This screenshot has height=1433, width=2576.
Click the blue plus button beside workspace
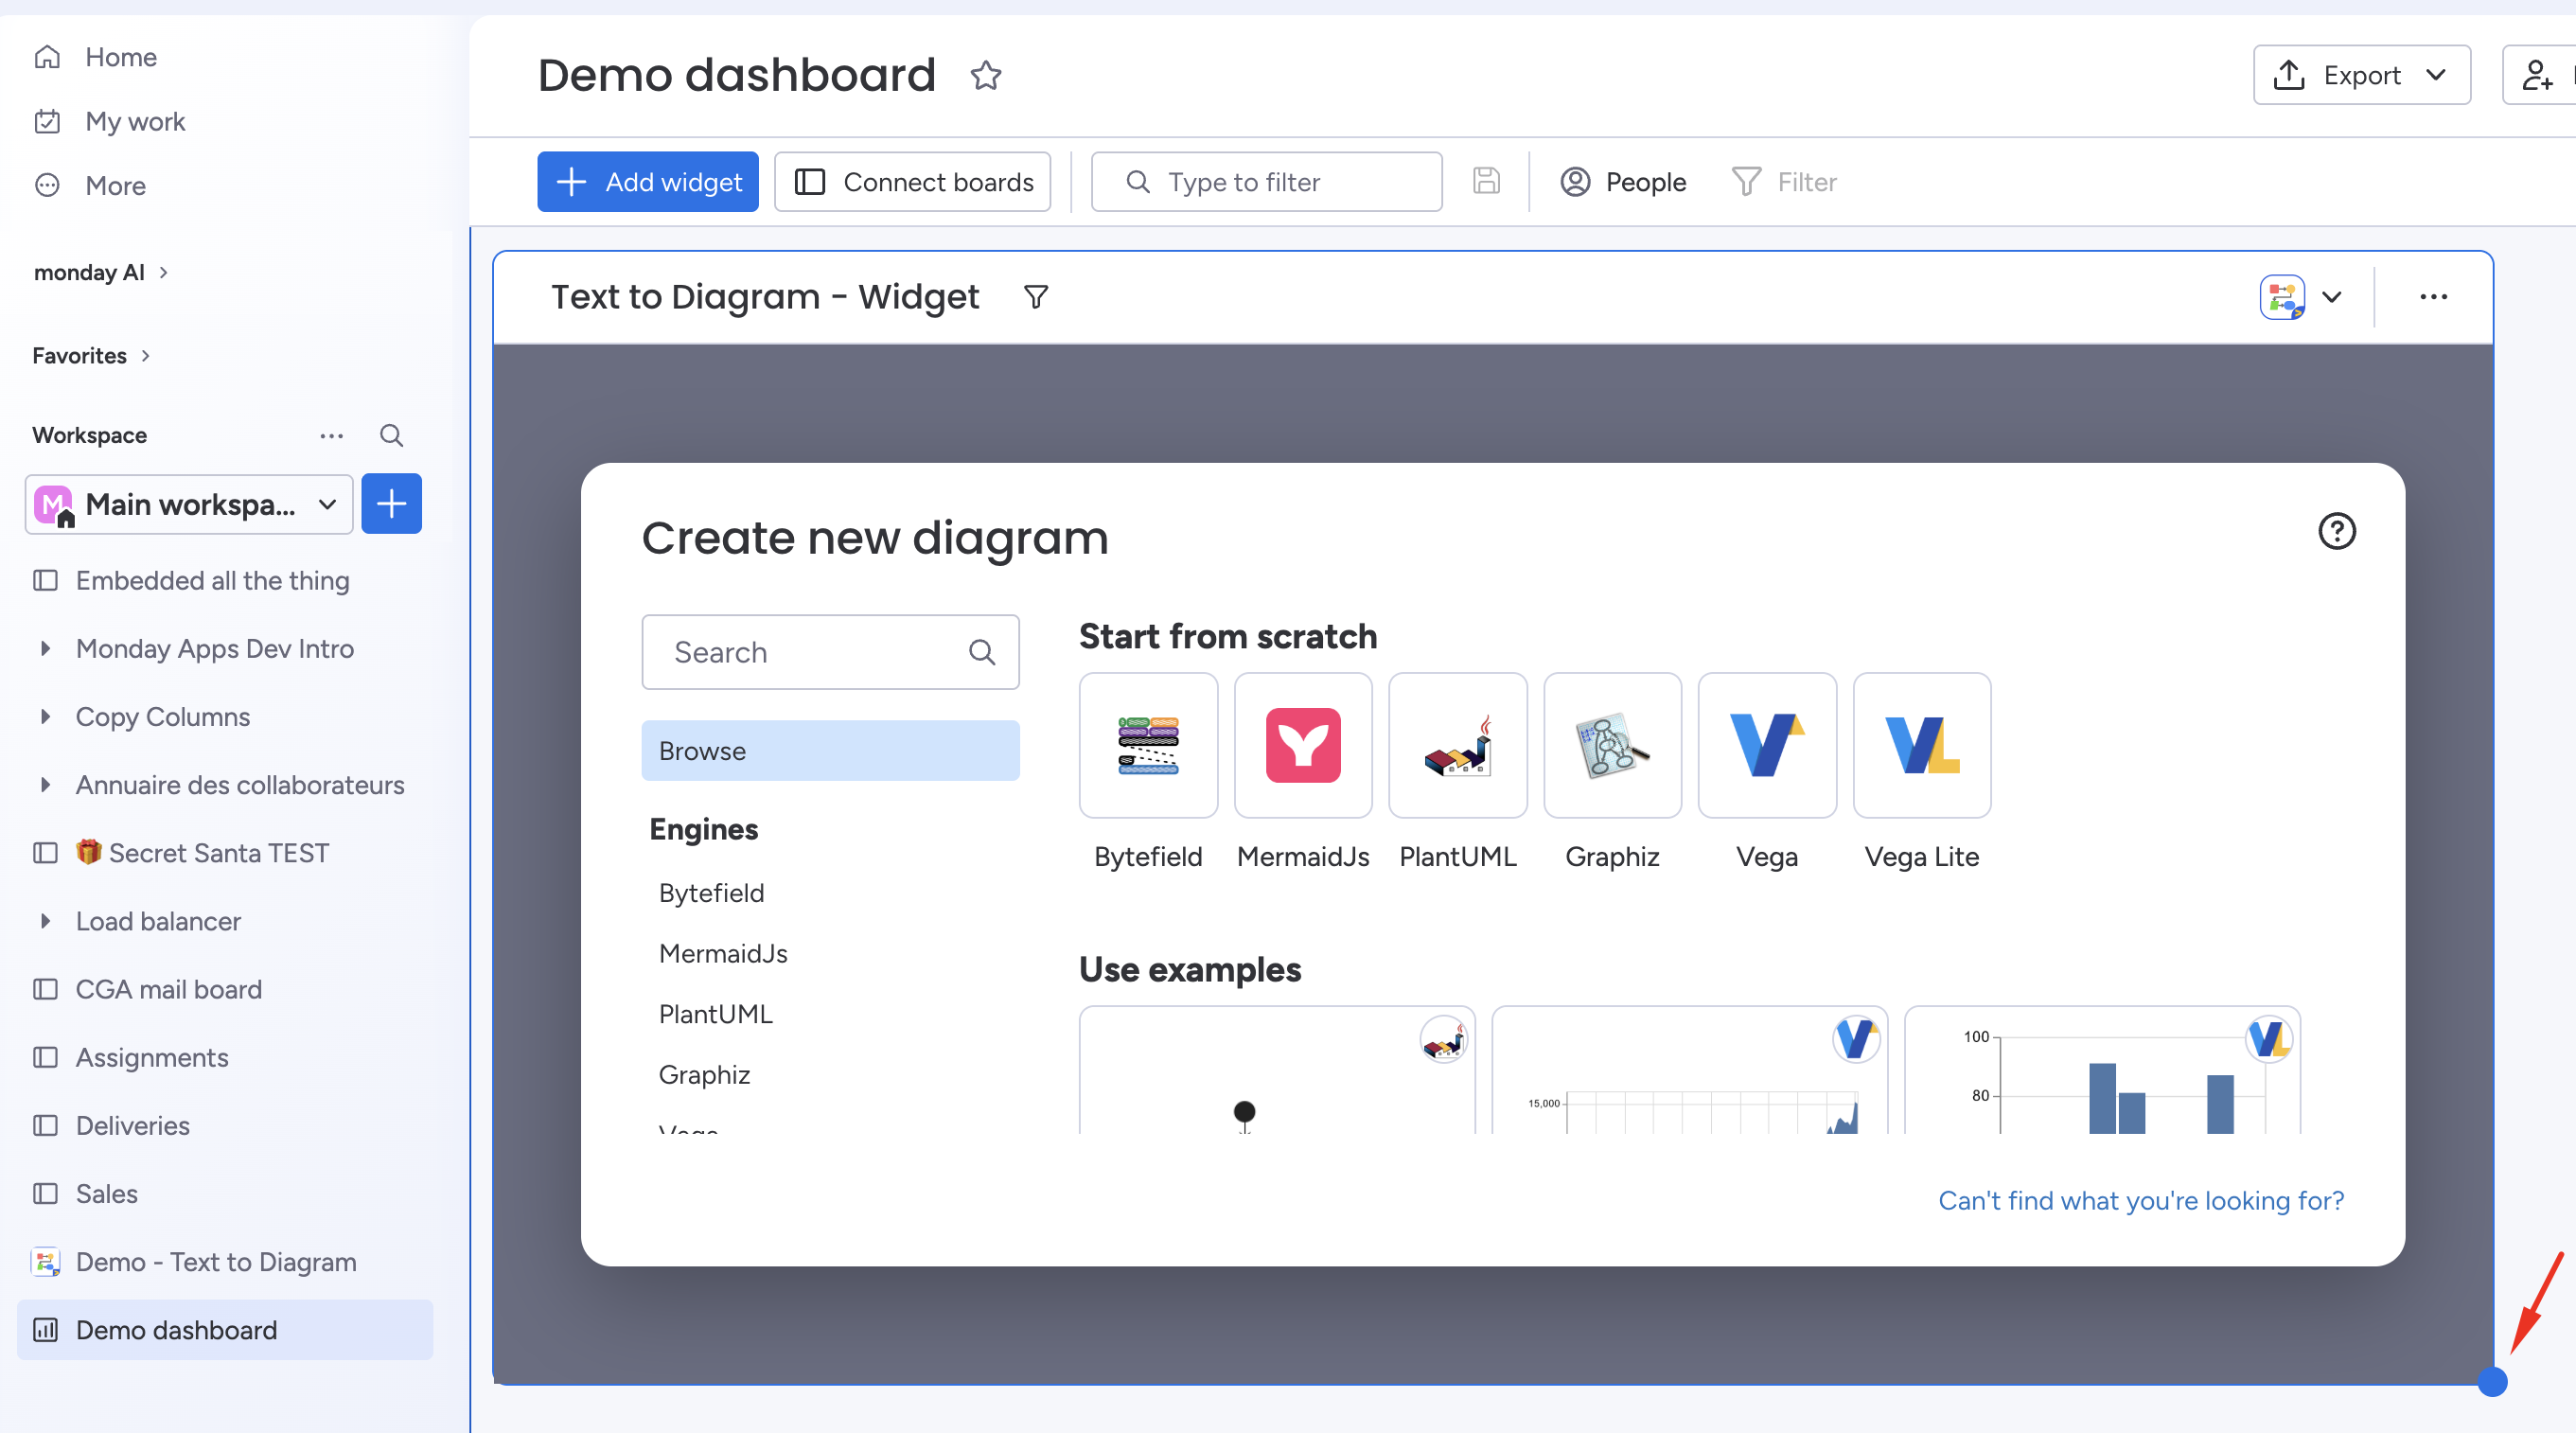coord(391,504)
